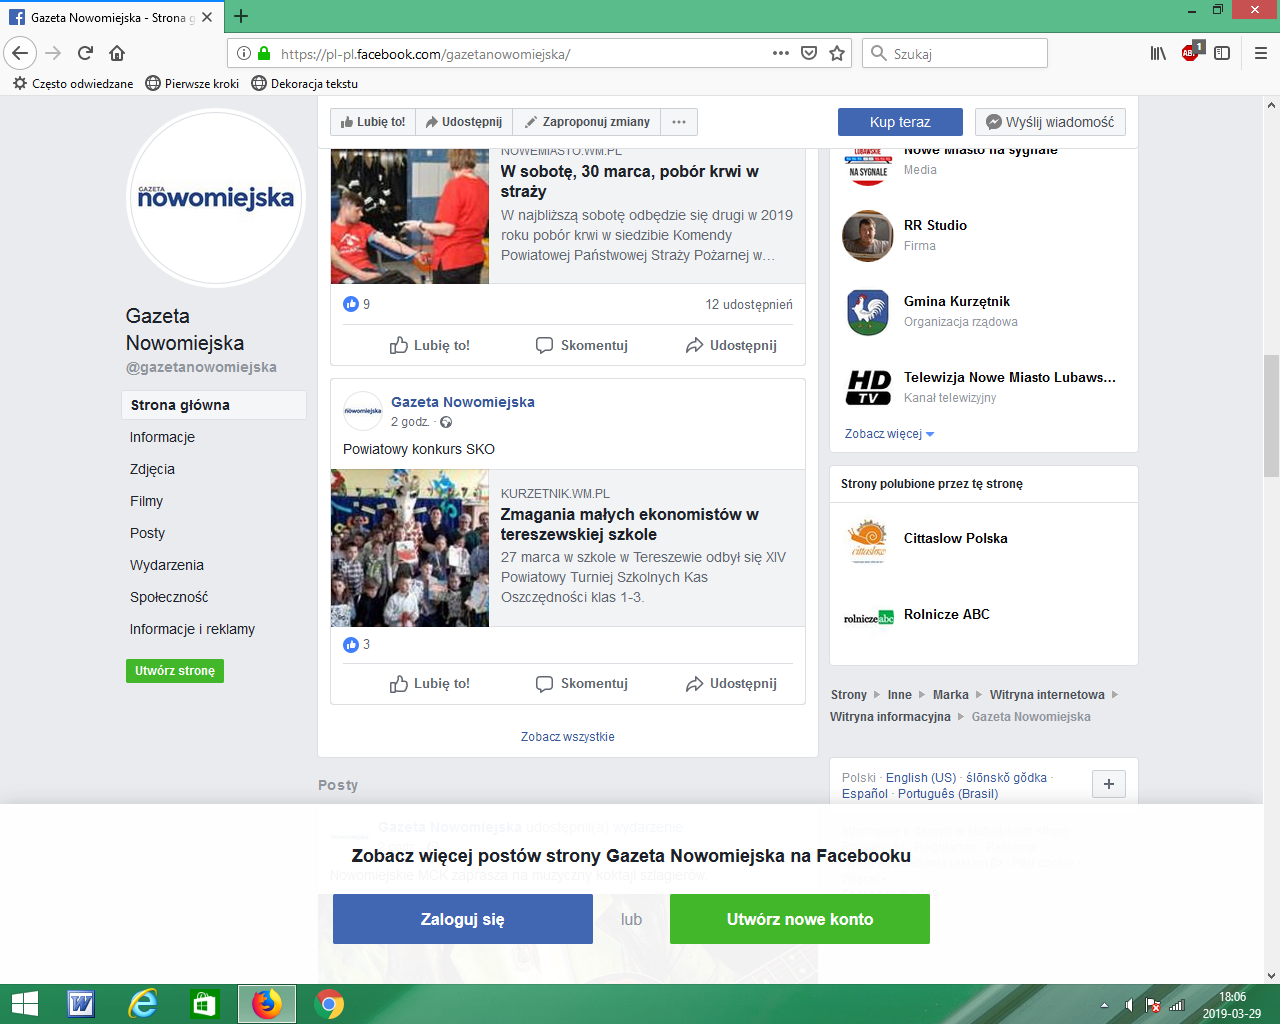Share the SKO contest post
The width and height of the screenshot is (1280, 1024).
tap(731, 683)
